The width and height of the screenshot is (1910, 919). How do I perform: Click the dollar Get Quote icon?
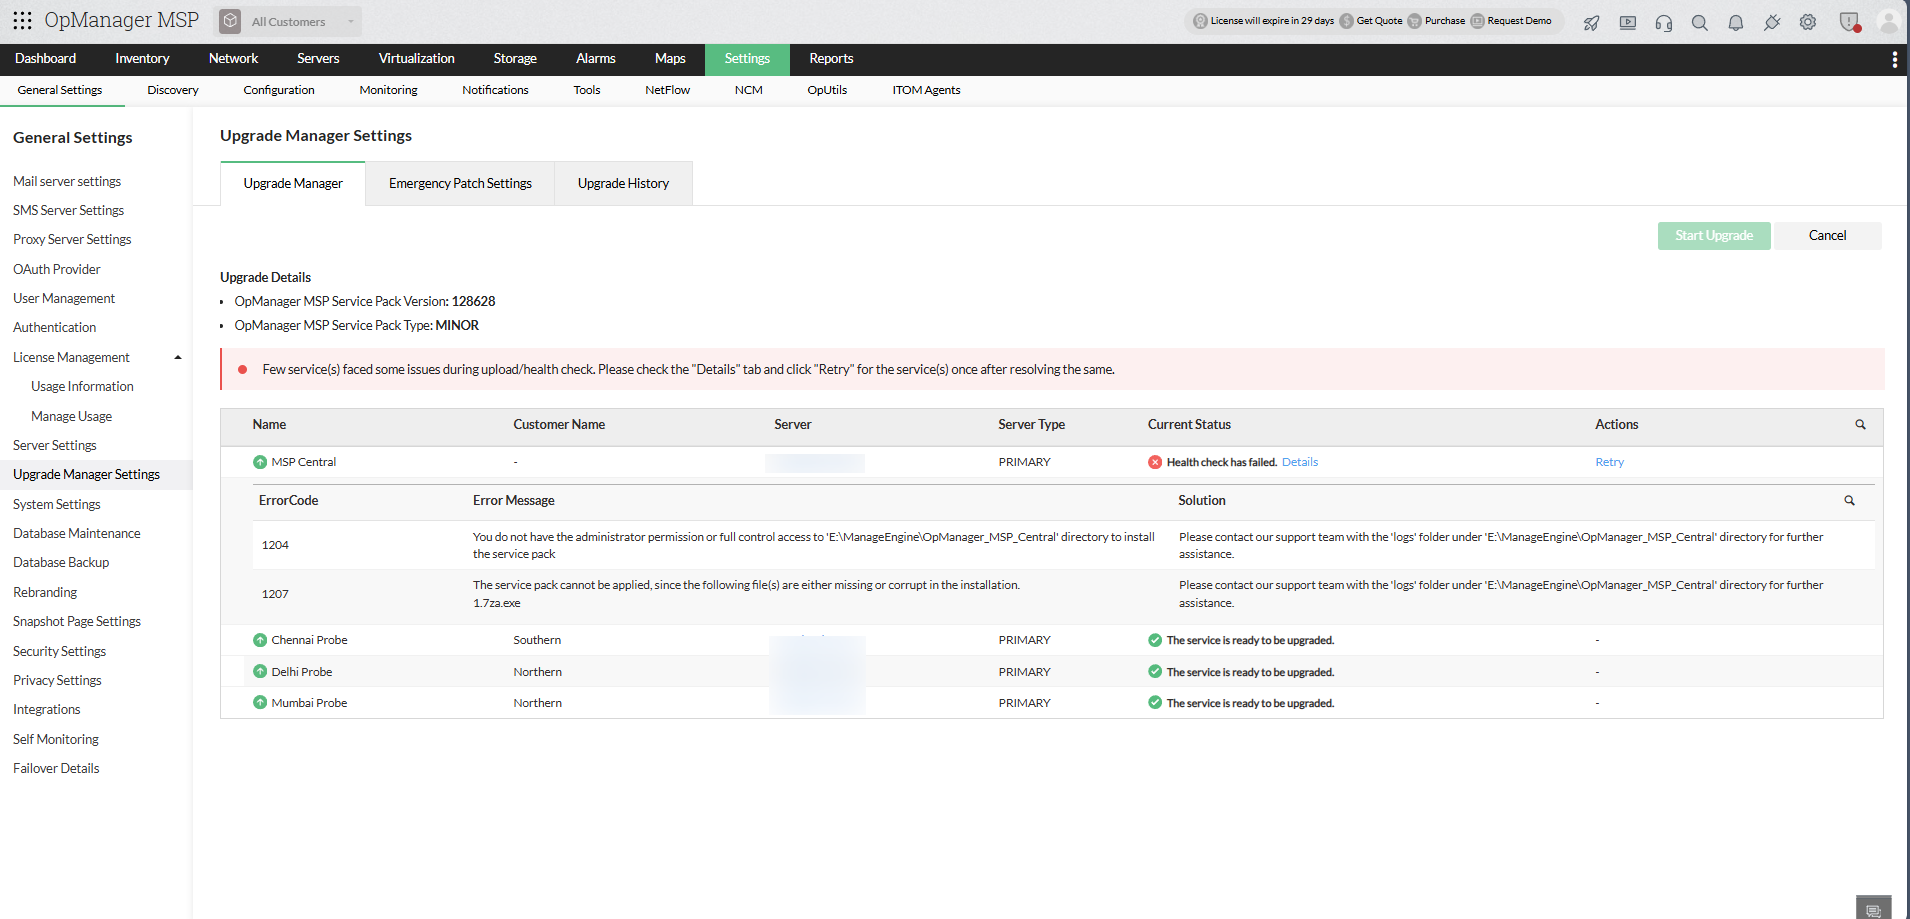coord(1347,21)
